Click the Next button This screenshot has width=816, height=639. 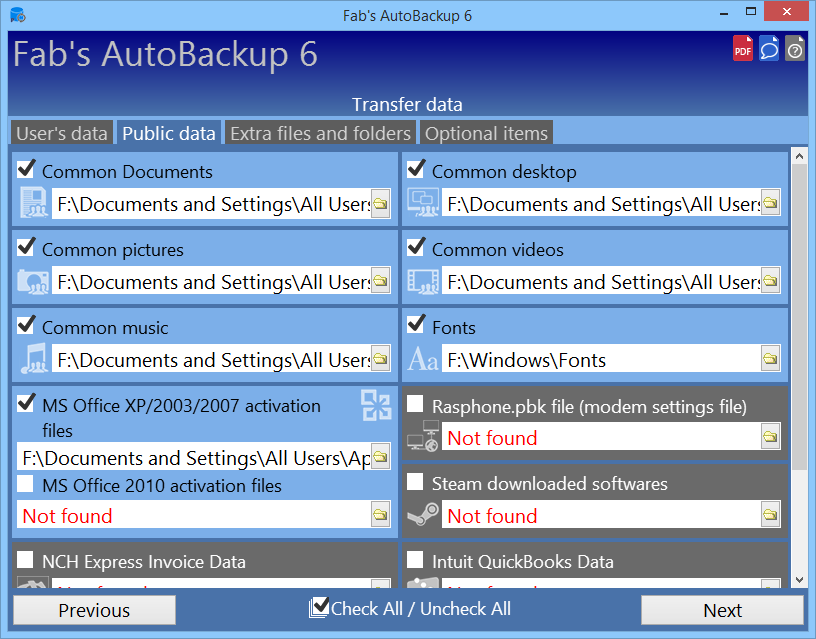(x=722, y=610)
